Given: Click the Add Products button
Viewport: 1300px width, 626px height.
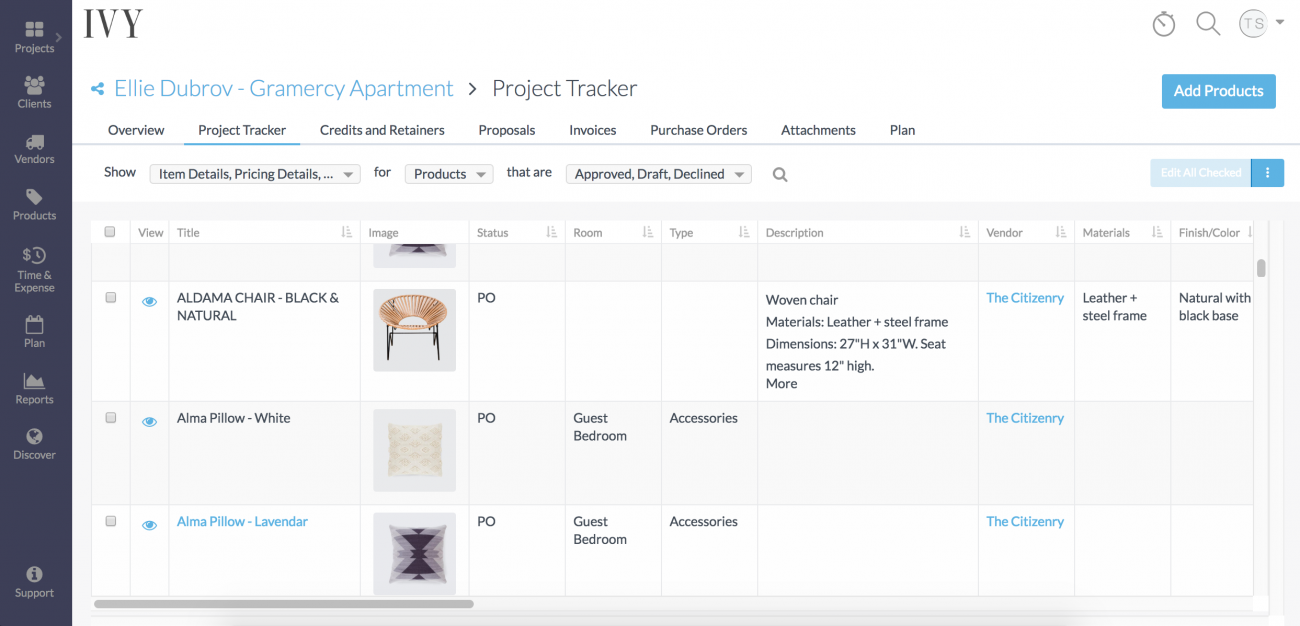Looking at the screenshot, I should [x=1218, y=91].
